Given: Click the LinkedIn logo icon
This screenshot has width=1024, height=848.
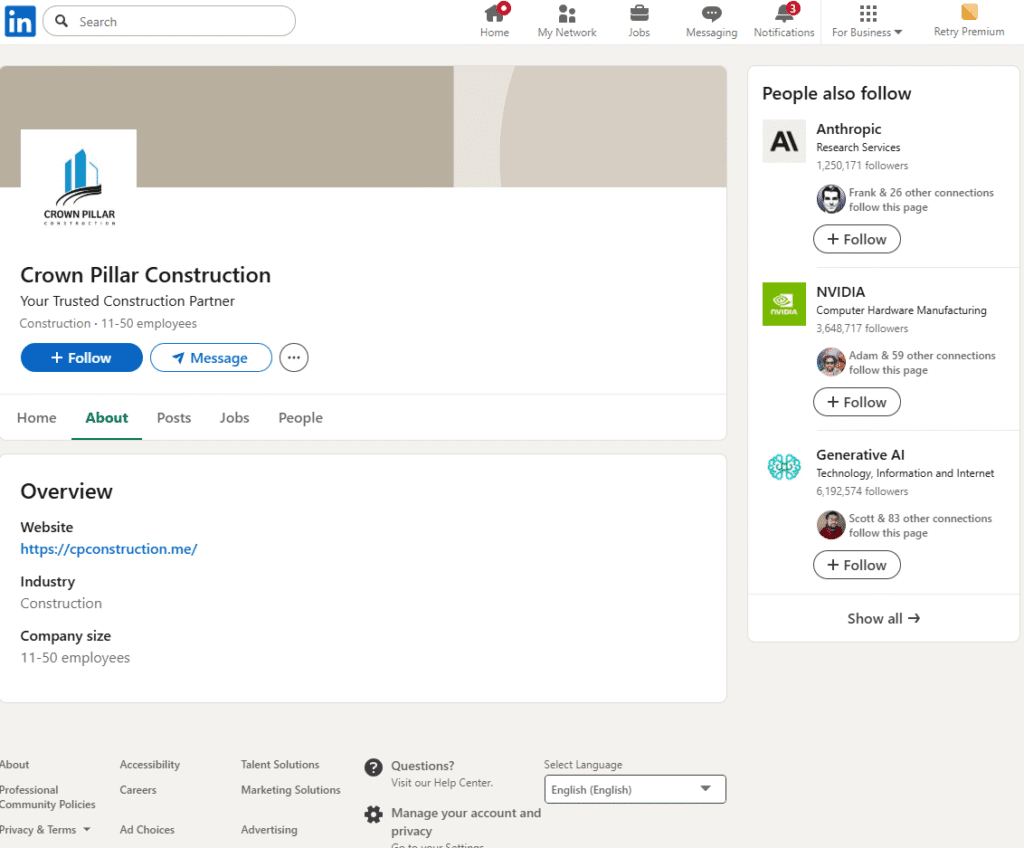Looking at the screenshot, I should [20, 21].
